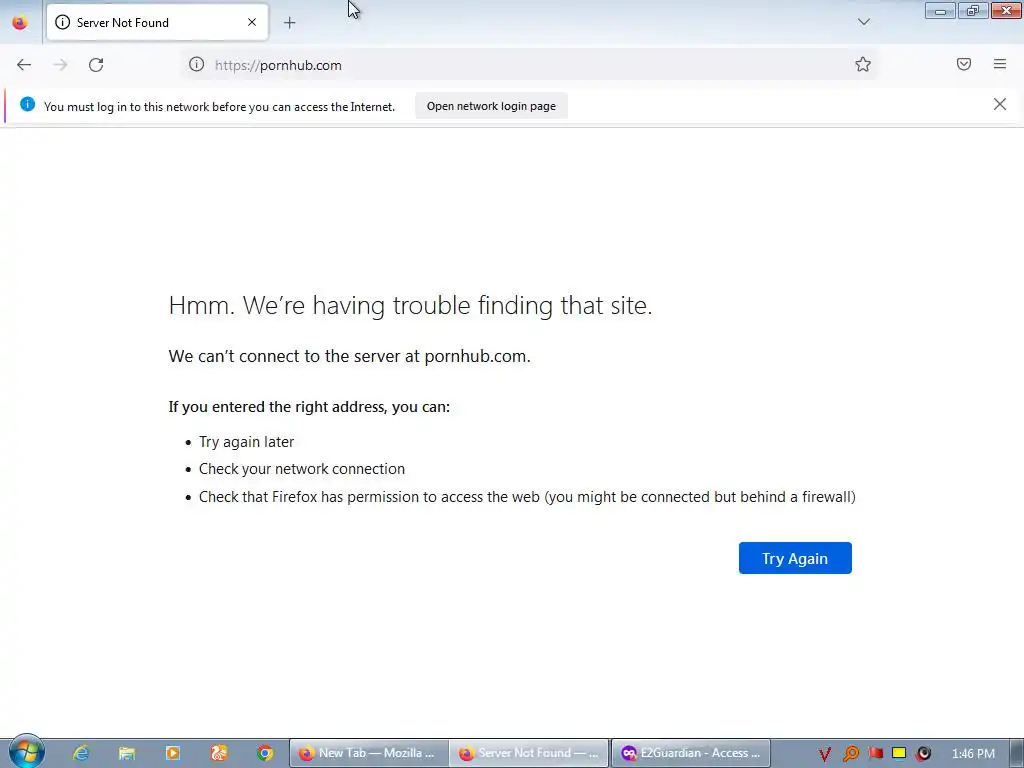Click the Firefox View icon
The image size is (1024, 768).
coord(20,23)
